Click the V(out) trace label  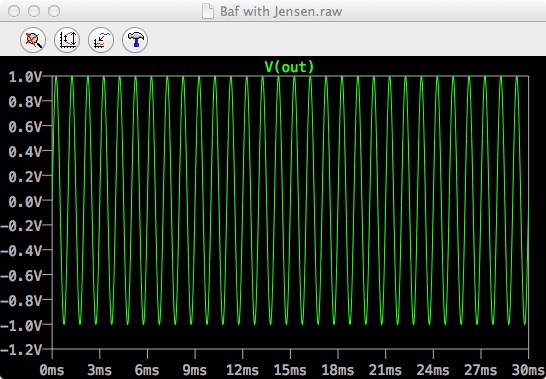coord(289,67)
